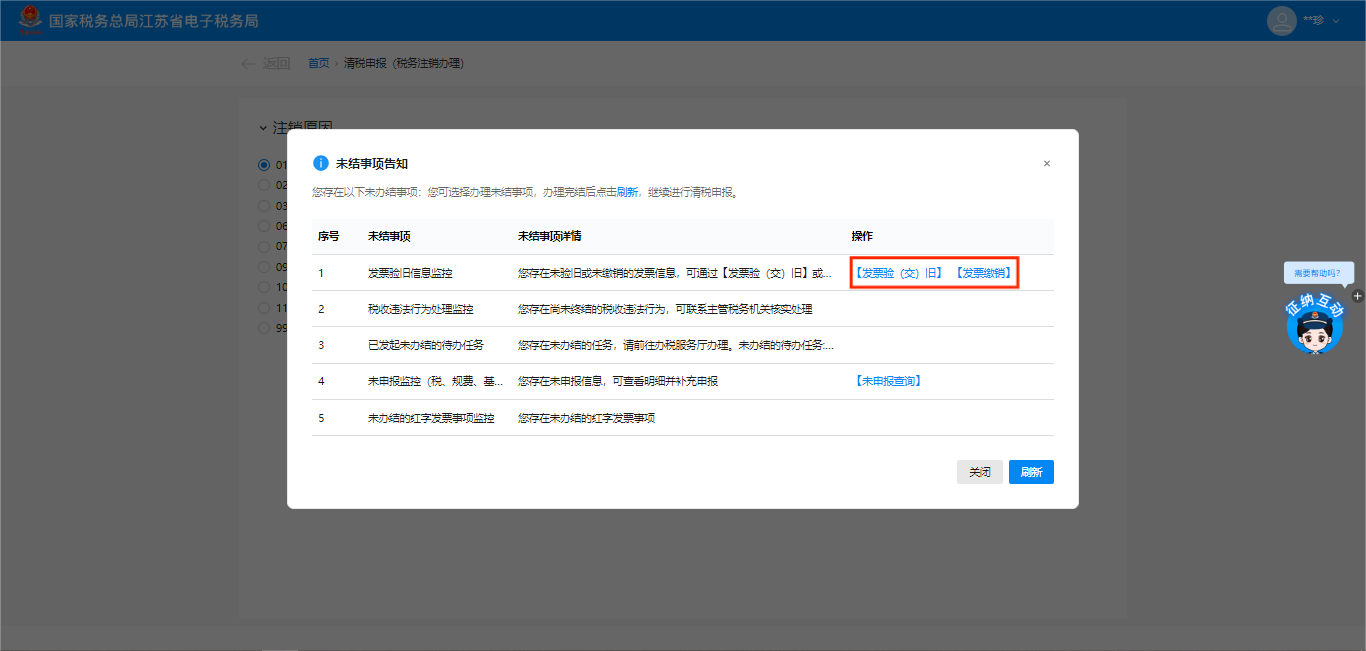Click the plus icon beside the assistant
Viewport: 1366px width, 651px height.
[x=1357, y=296]
